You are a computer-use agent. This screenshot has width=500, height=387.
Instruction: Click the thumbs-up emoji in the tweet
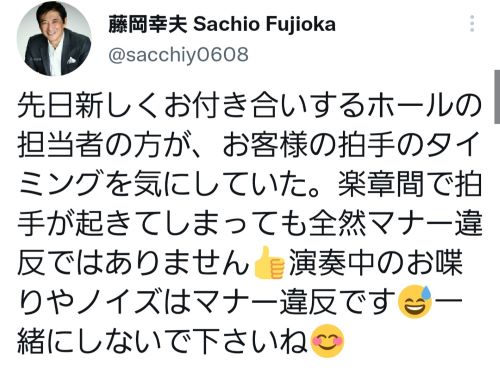(269, 263)
